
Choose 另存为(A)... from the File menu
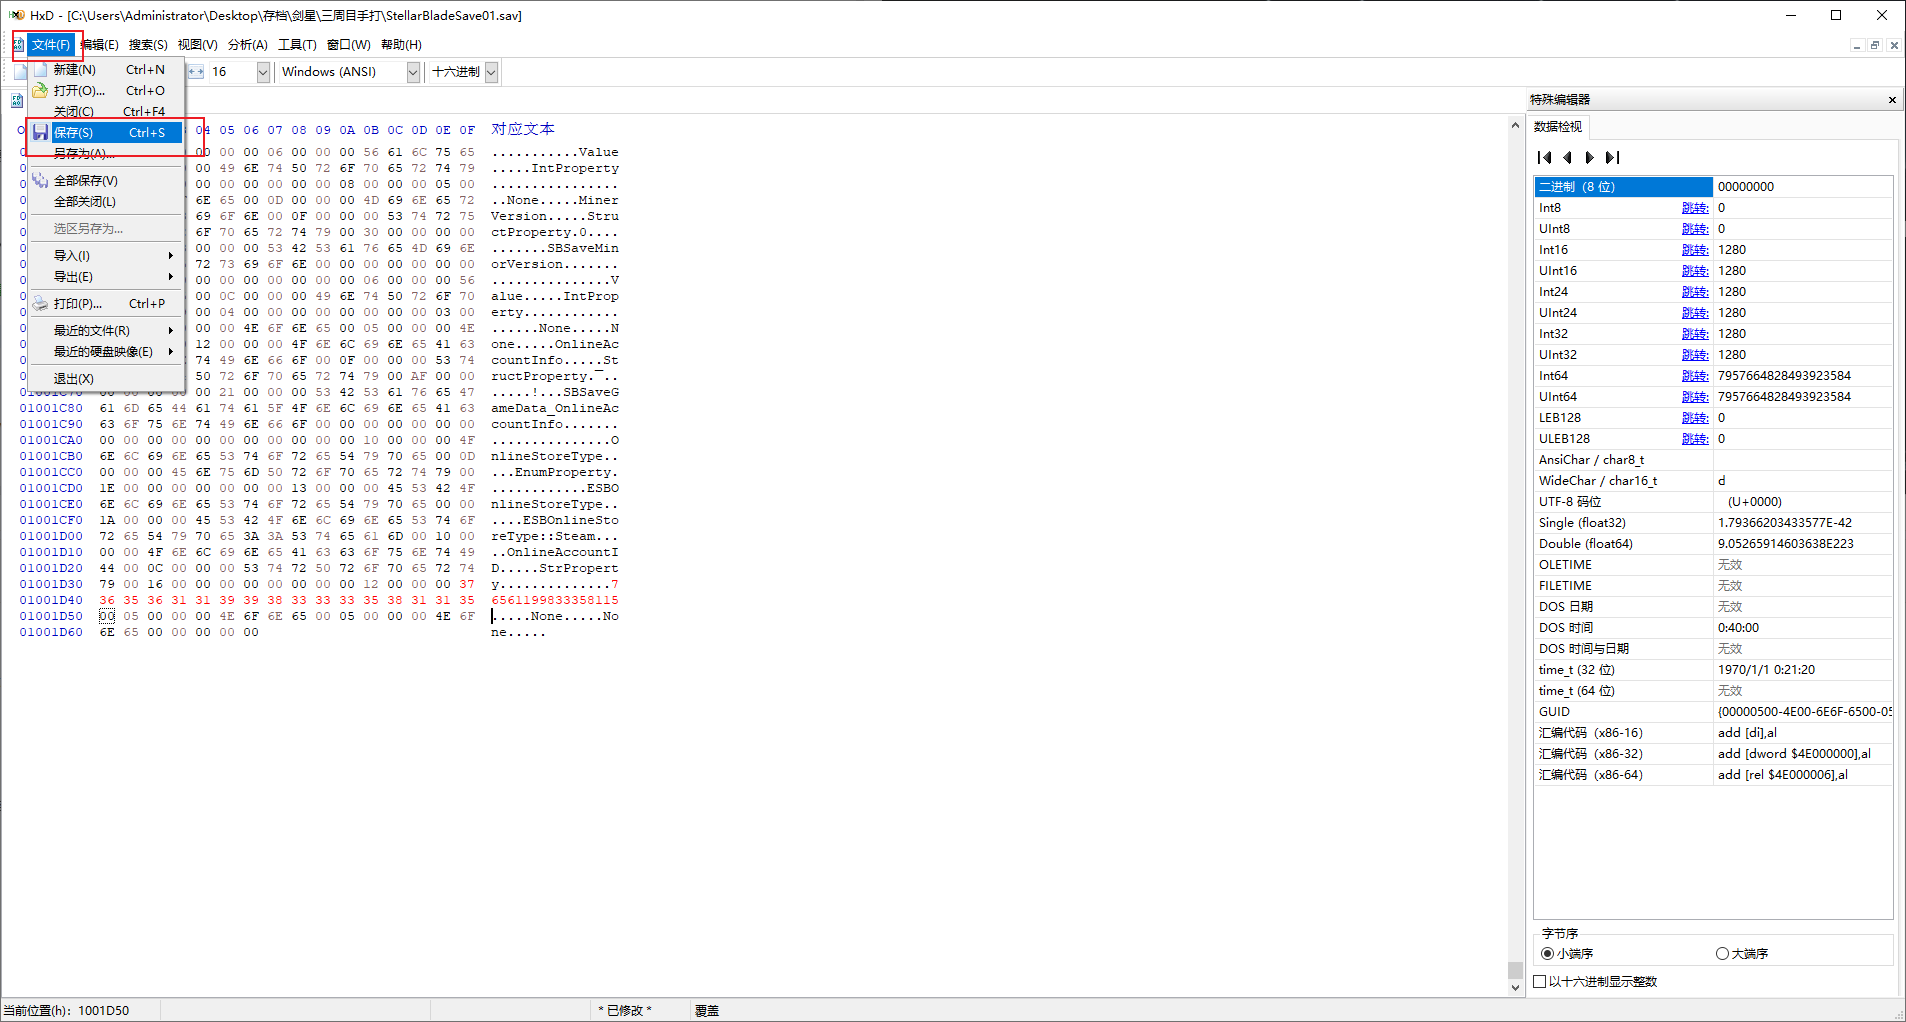(85, 154)
